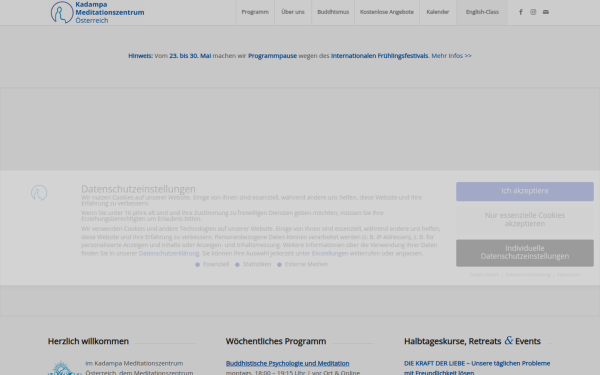The height and width of the screenshot is (375, 600).
Task: Open the Datenschutzerklärung link below the cookie buttons
Action: click(528, 275)
